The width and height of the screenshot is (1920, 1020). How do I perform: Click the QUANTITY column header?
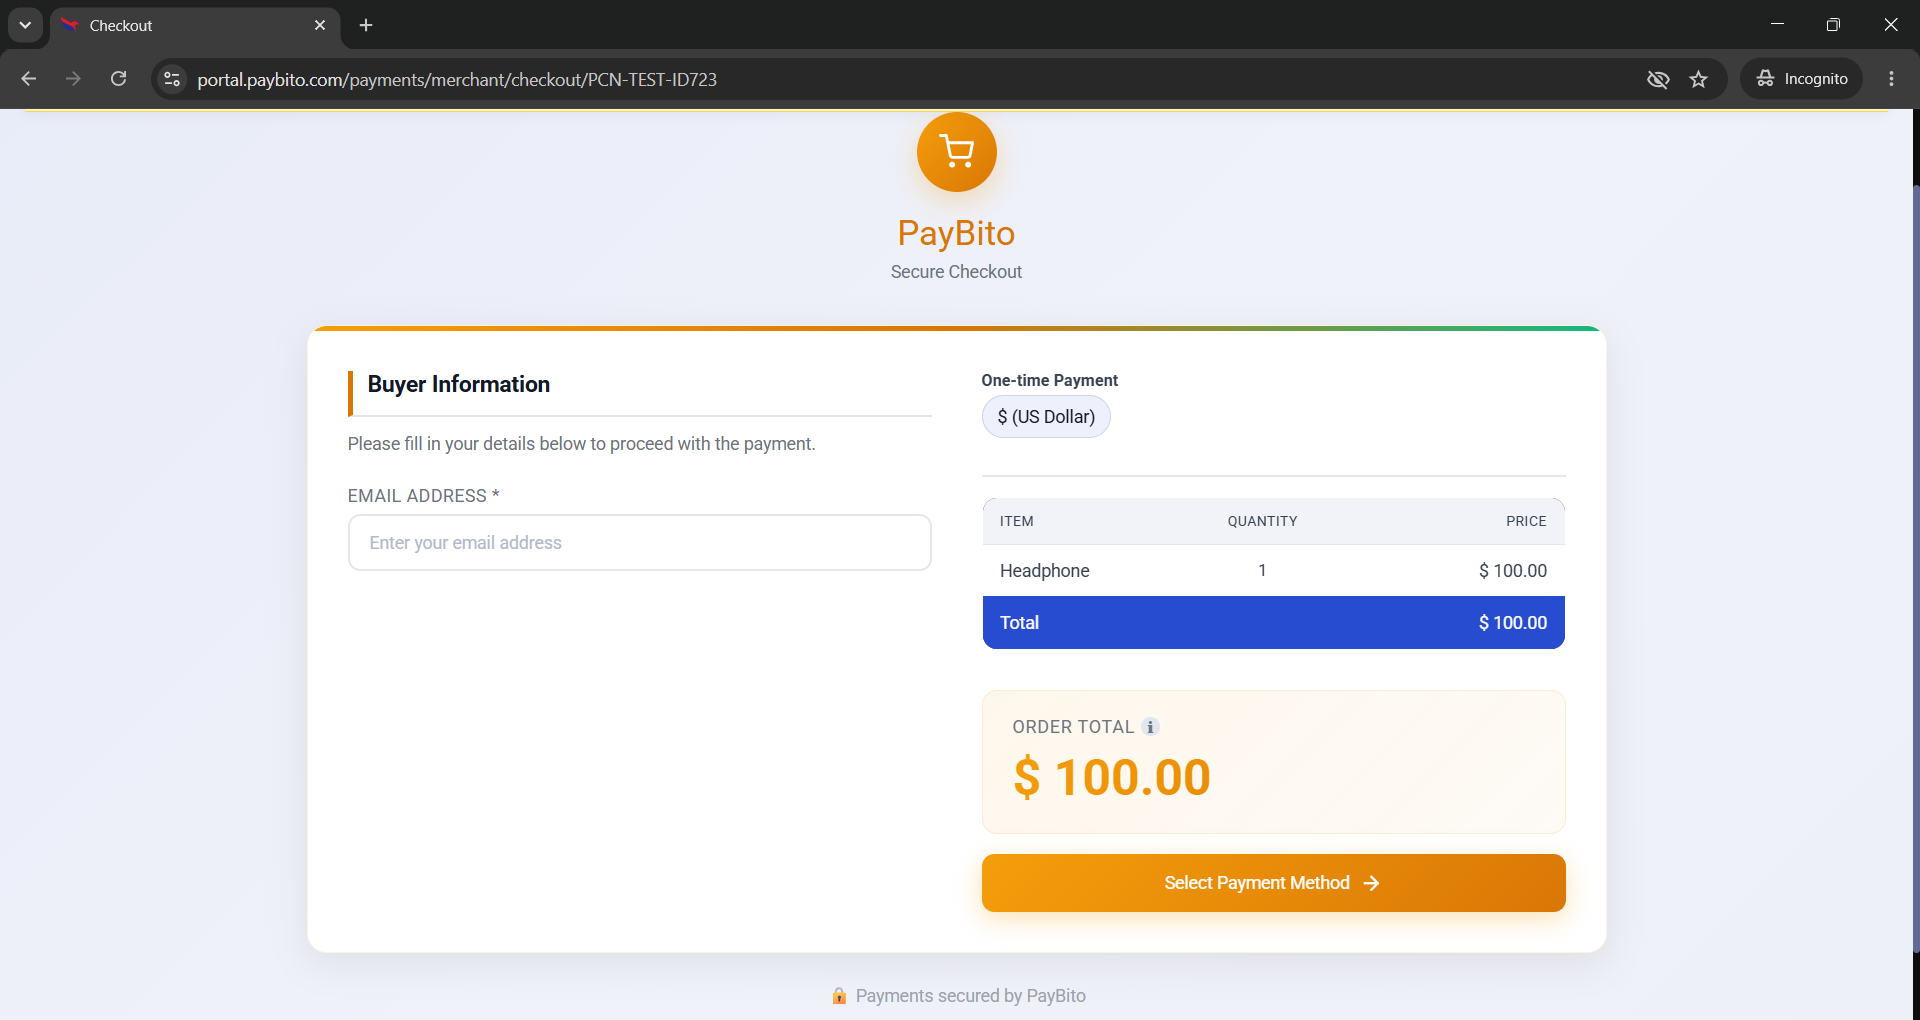pos(1262,521)
